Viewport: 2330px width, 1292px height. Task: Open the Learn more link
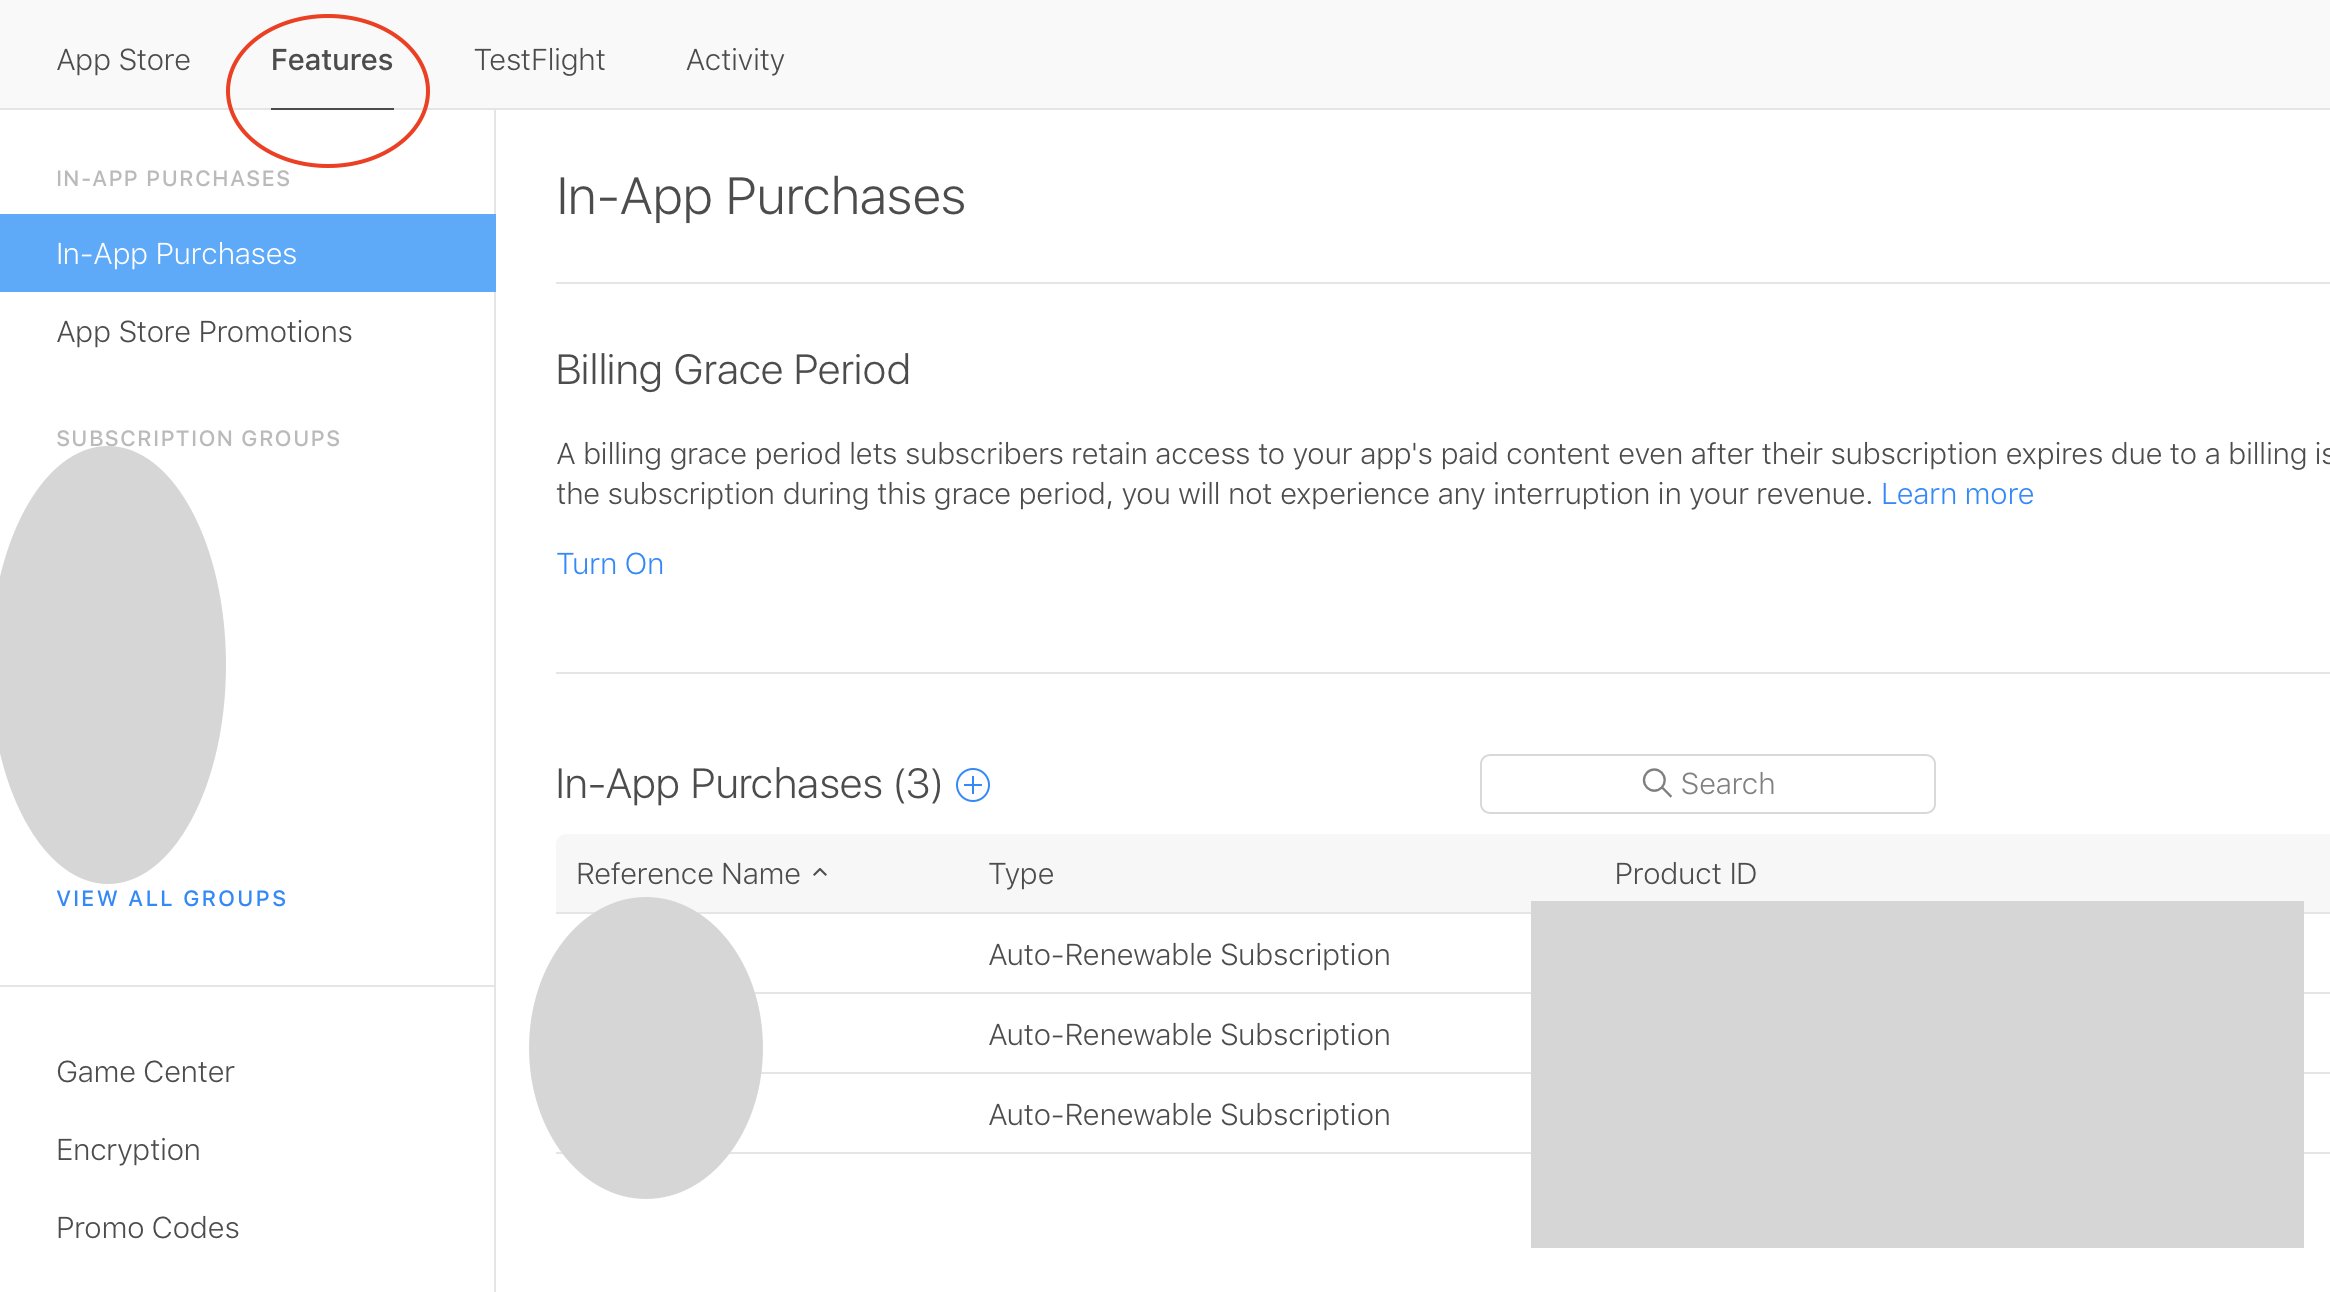(x=1957, y=494)
